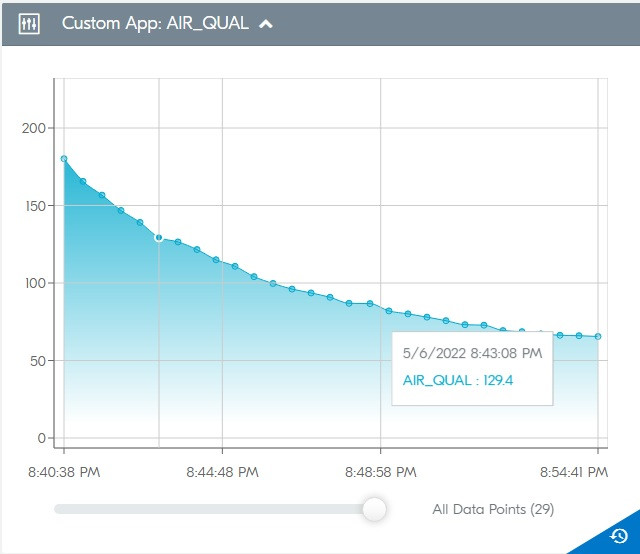Collapse the AIR_QUAL panel with the chevron
640x554 pixels.
coord(266,25)
